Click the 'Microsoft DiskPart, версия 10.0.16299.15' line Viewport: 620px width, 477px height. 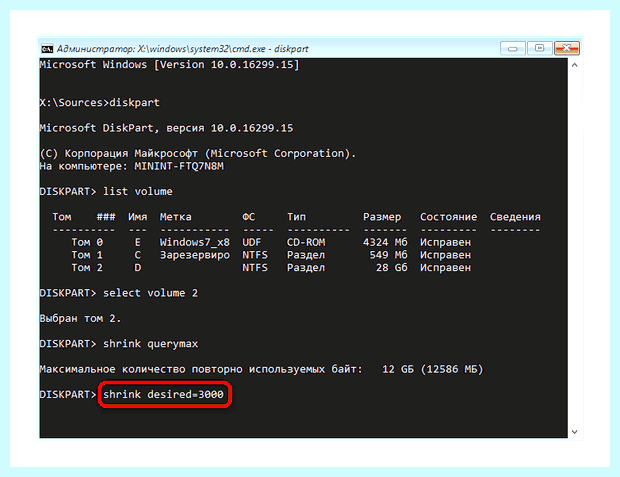[x=166, y=128]
